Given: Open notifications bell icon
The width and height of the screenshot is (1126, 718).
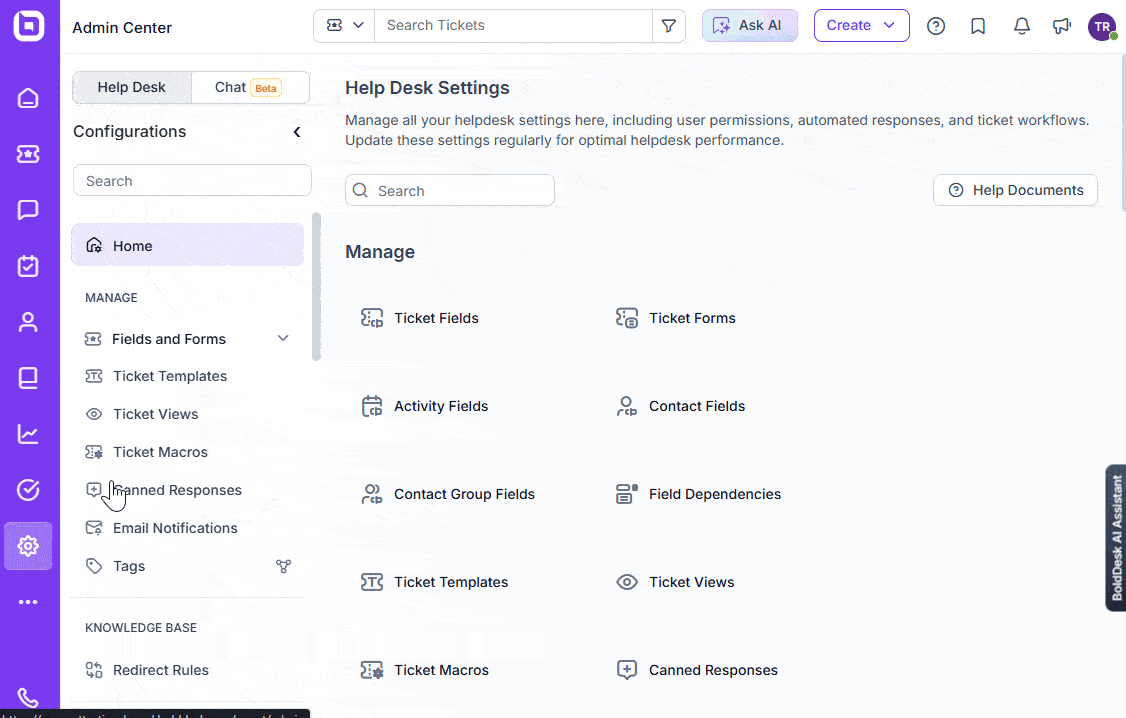Looking at the screenshot, I should (x=1021, y=26).
